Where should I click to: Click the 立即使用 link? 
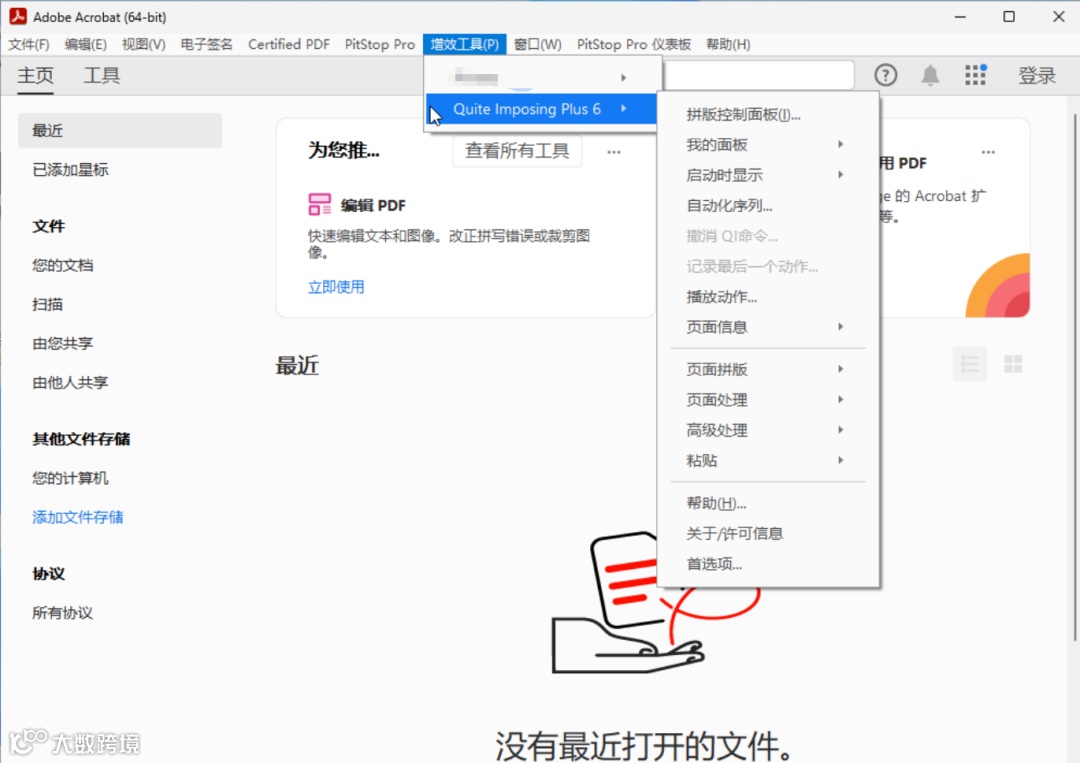(336, 287)
